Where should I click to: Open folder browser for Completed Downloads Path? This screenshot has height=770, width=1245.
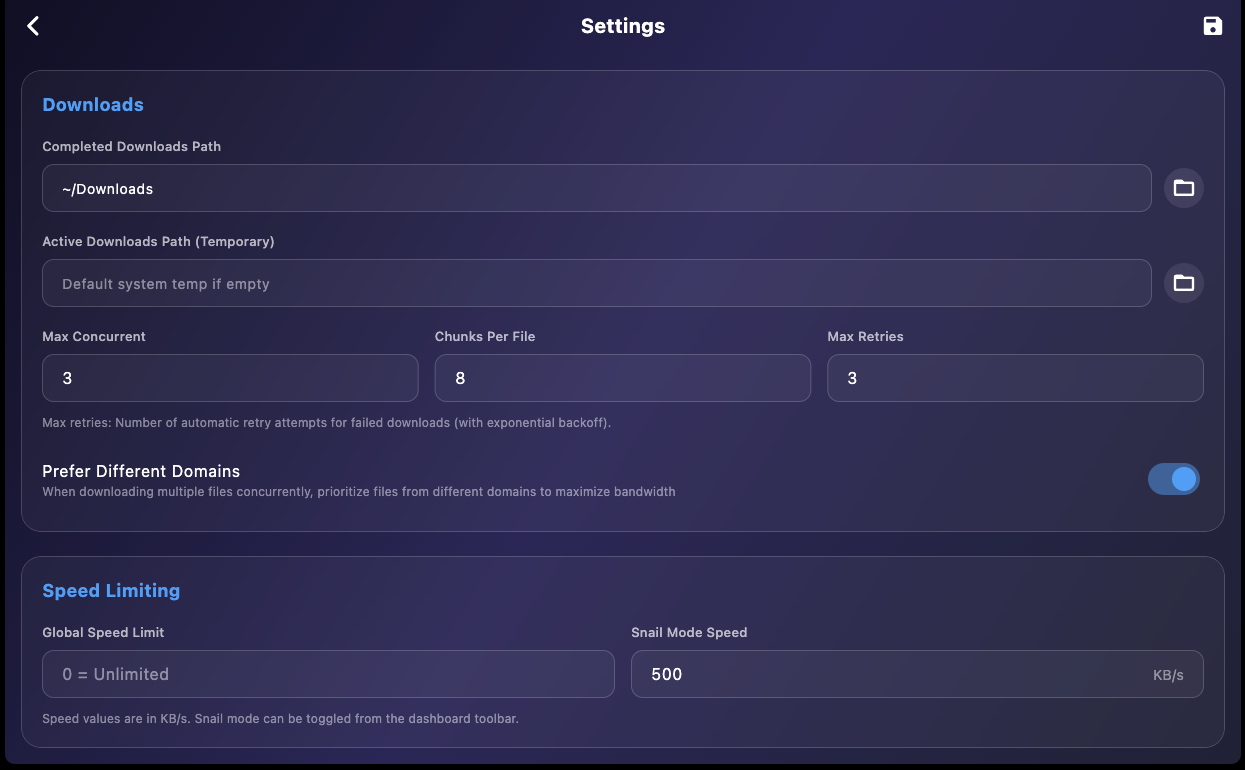coord(1183,188)
